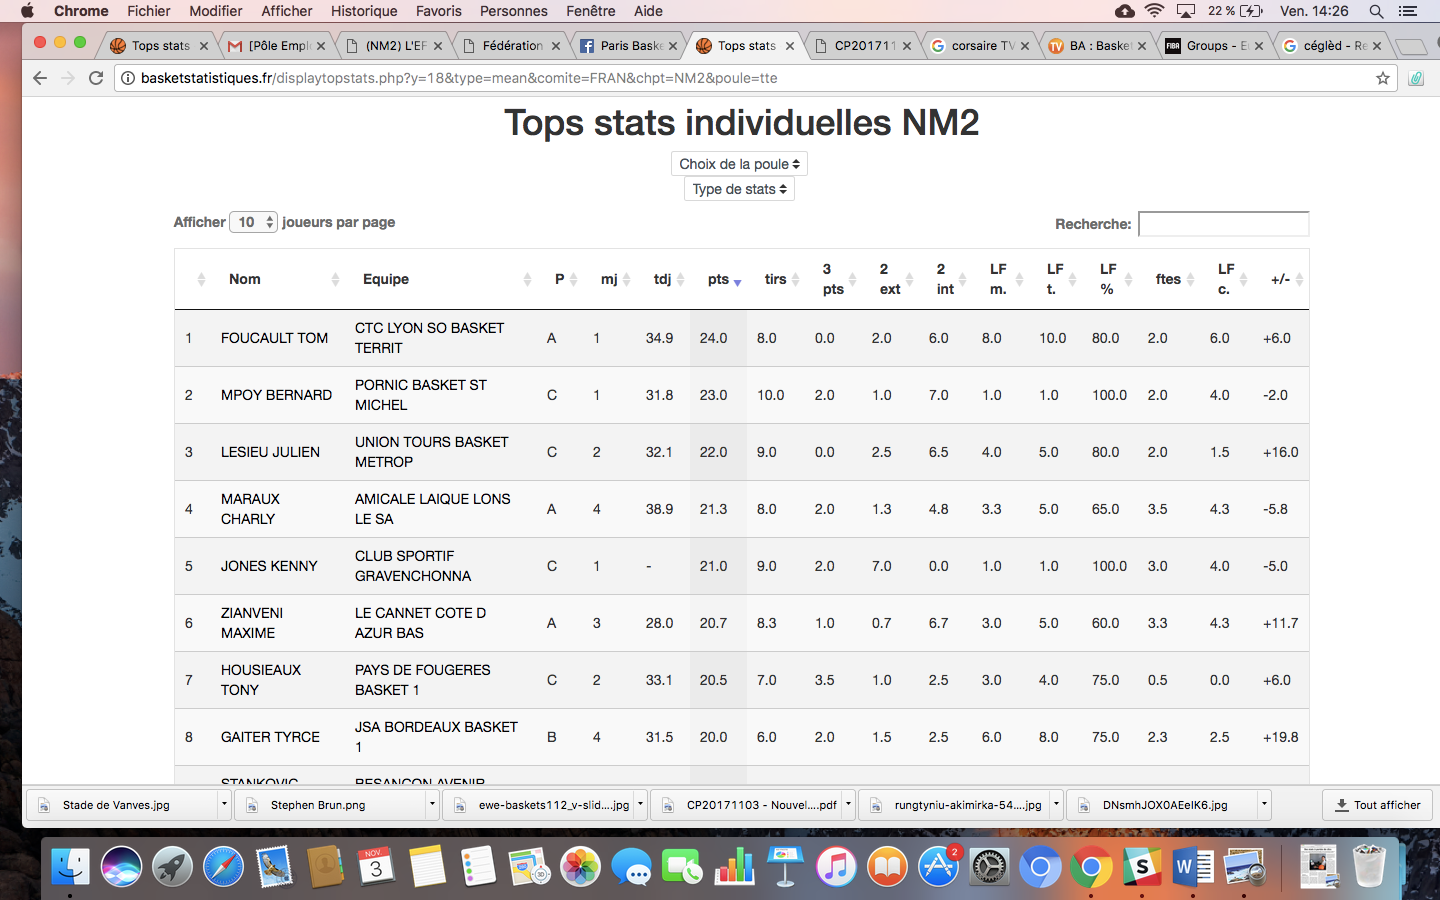The image size is (1440, 900).
Task: Click player name GAITER TYRCE
Action: point(270,737)
